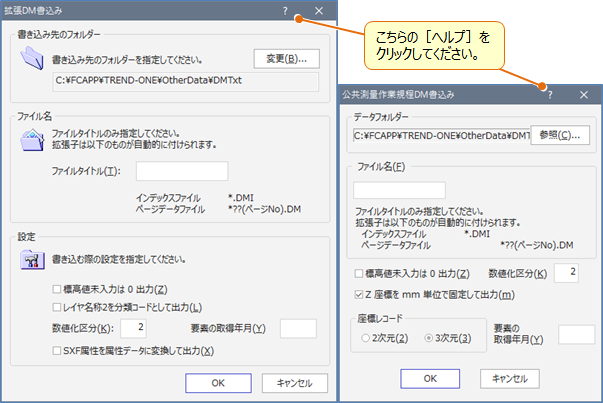Click the 座標レコード group label
Viewport: 603px width, 403px height.
[380, 318]
